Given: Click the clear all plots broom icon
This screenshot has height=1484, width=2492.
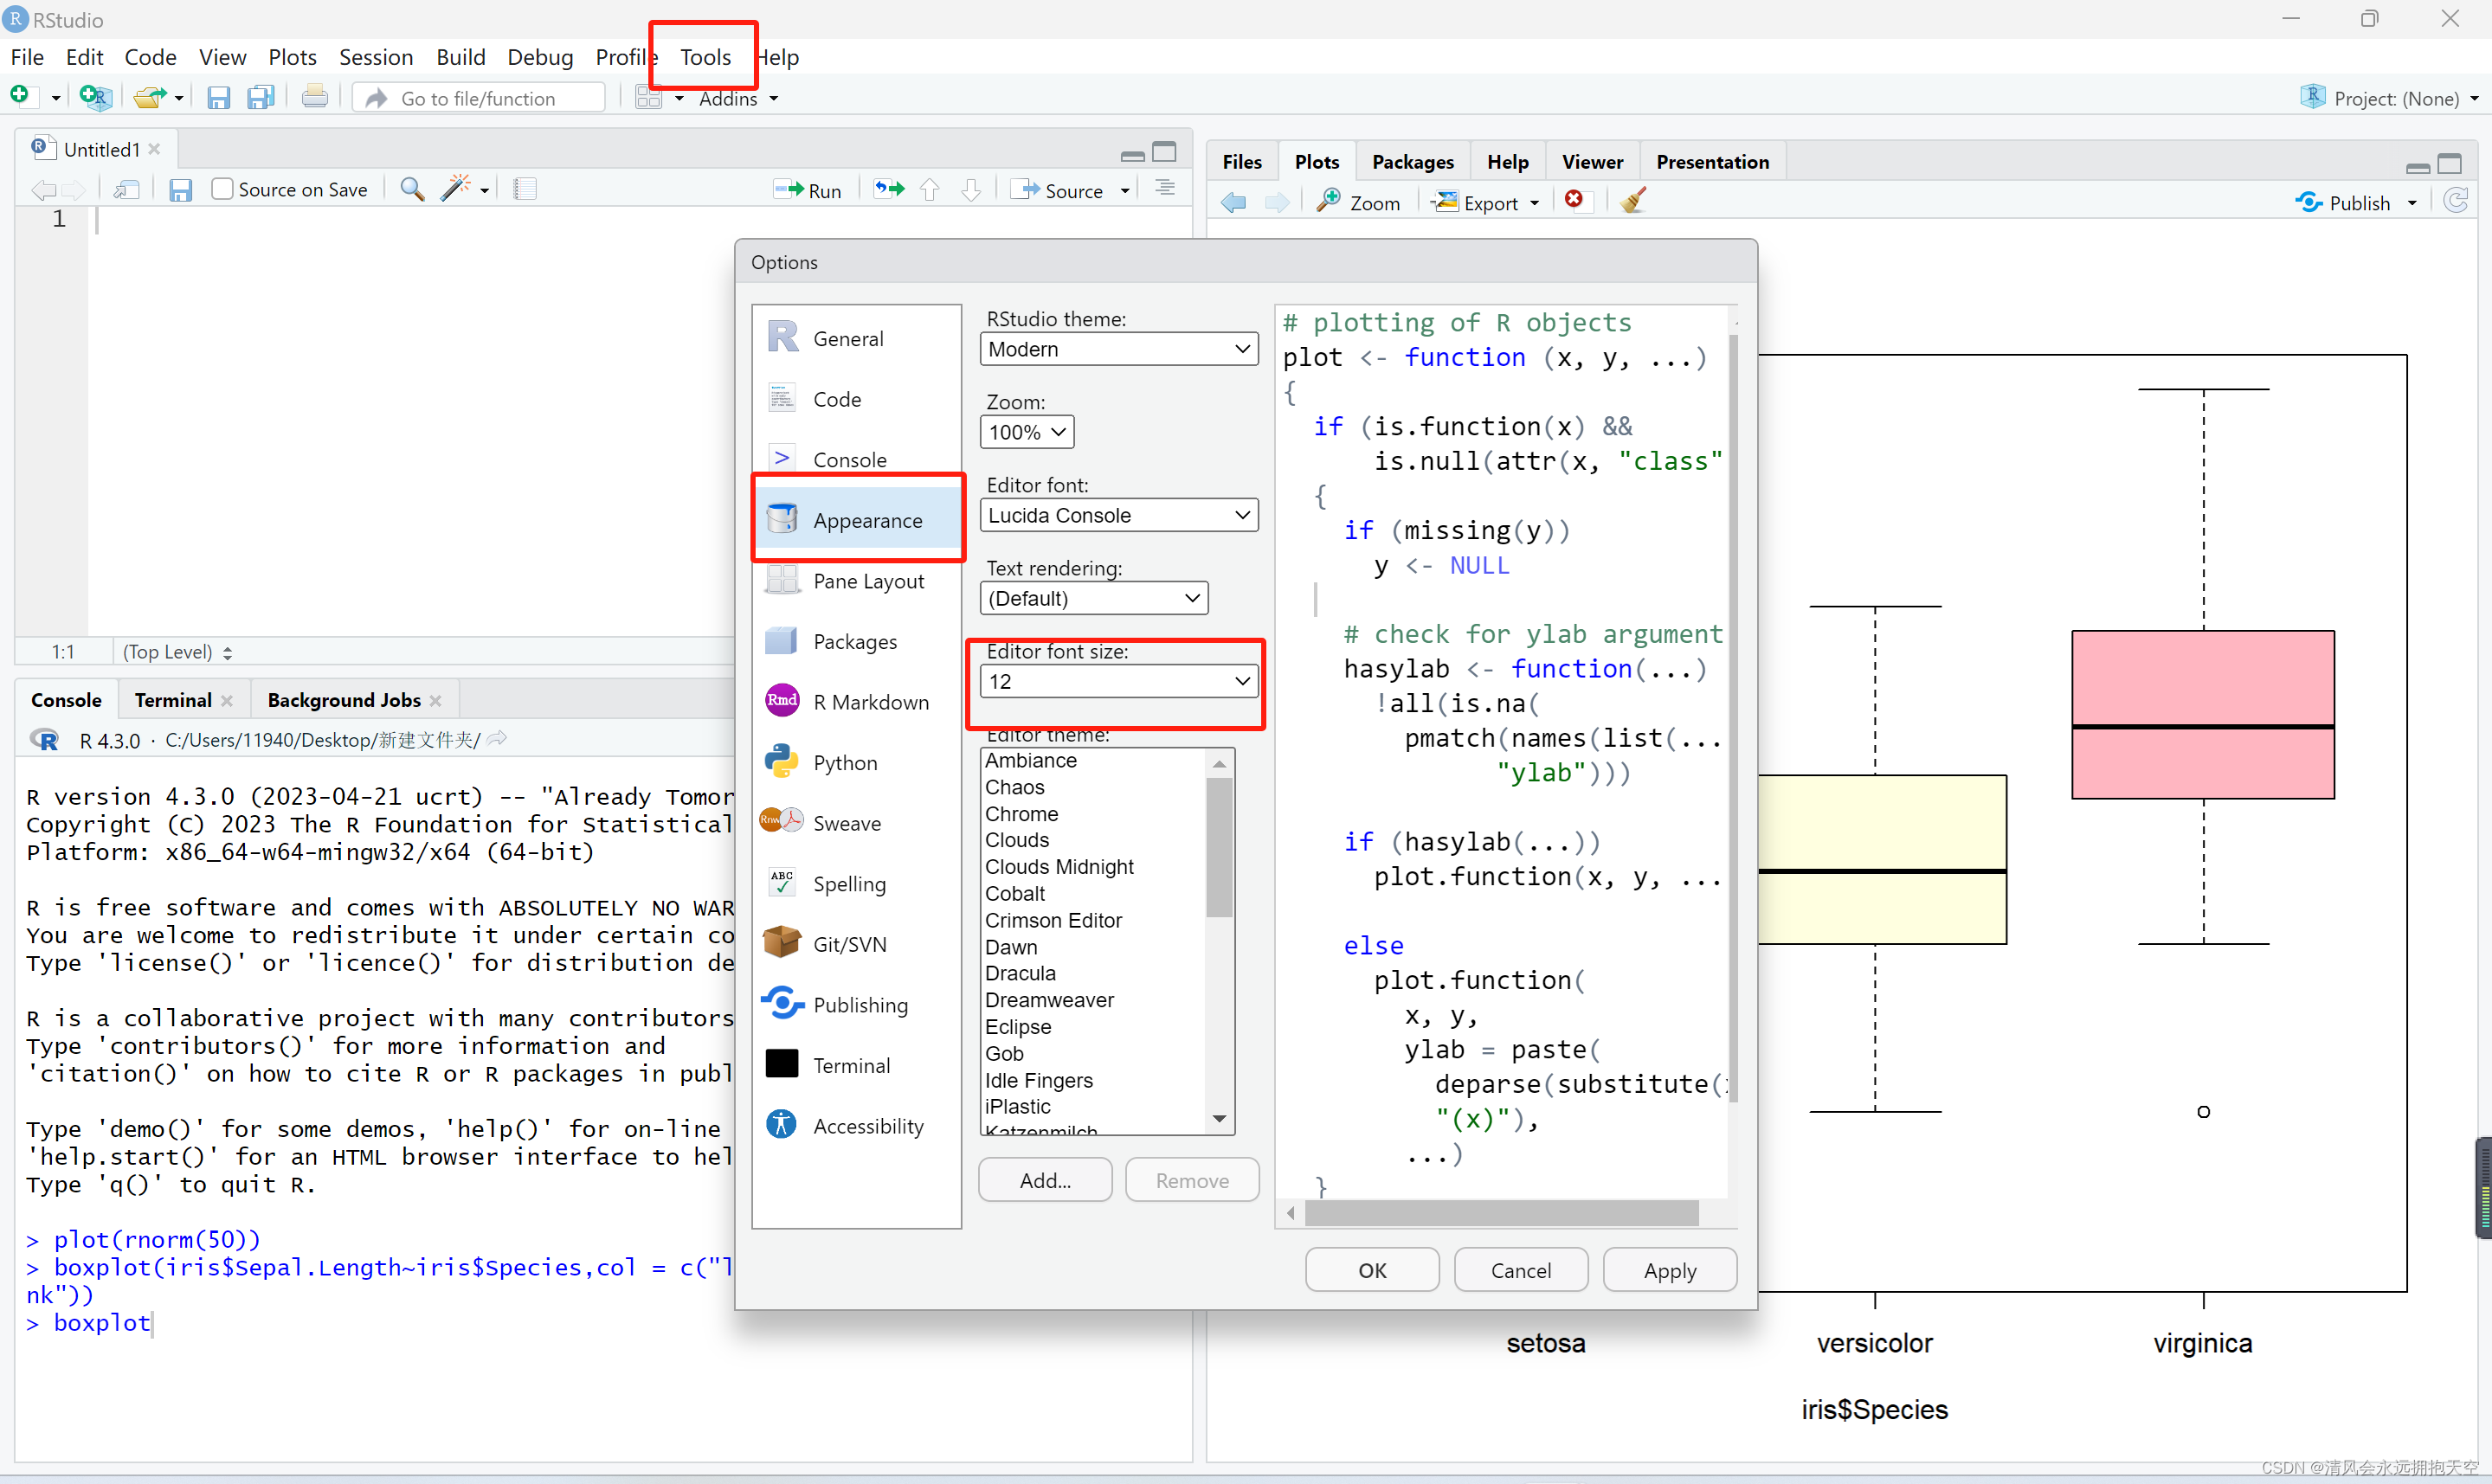Looking at the screenshot, I should [1633, 202].
